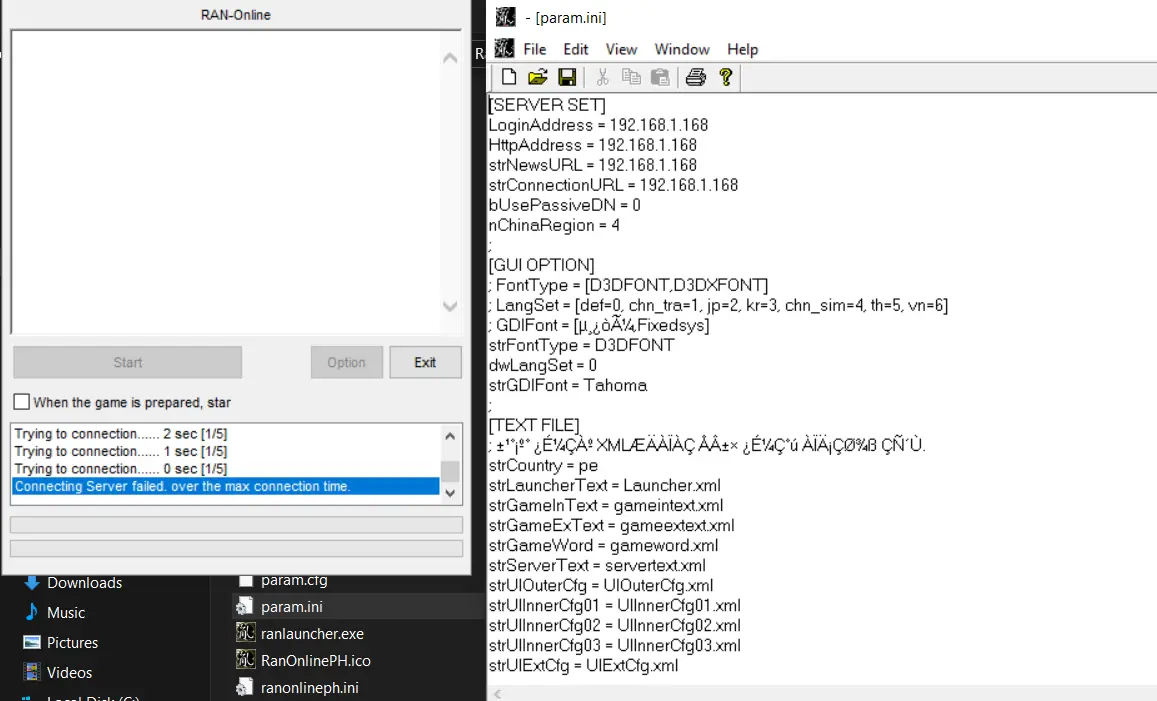Click the strNewsURL line in editor
1157x701 pixels.
click(x=593, y=165)
